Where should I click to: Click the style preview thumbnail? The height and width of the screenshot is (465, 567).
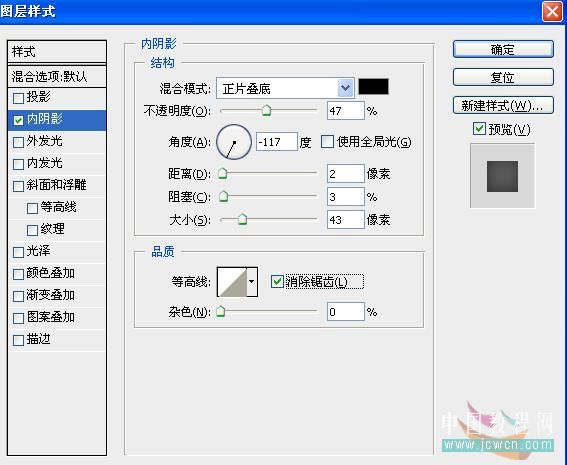coord(502,176)
